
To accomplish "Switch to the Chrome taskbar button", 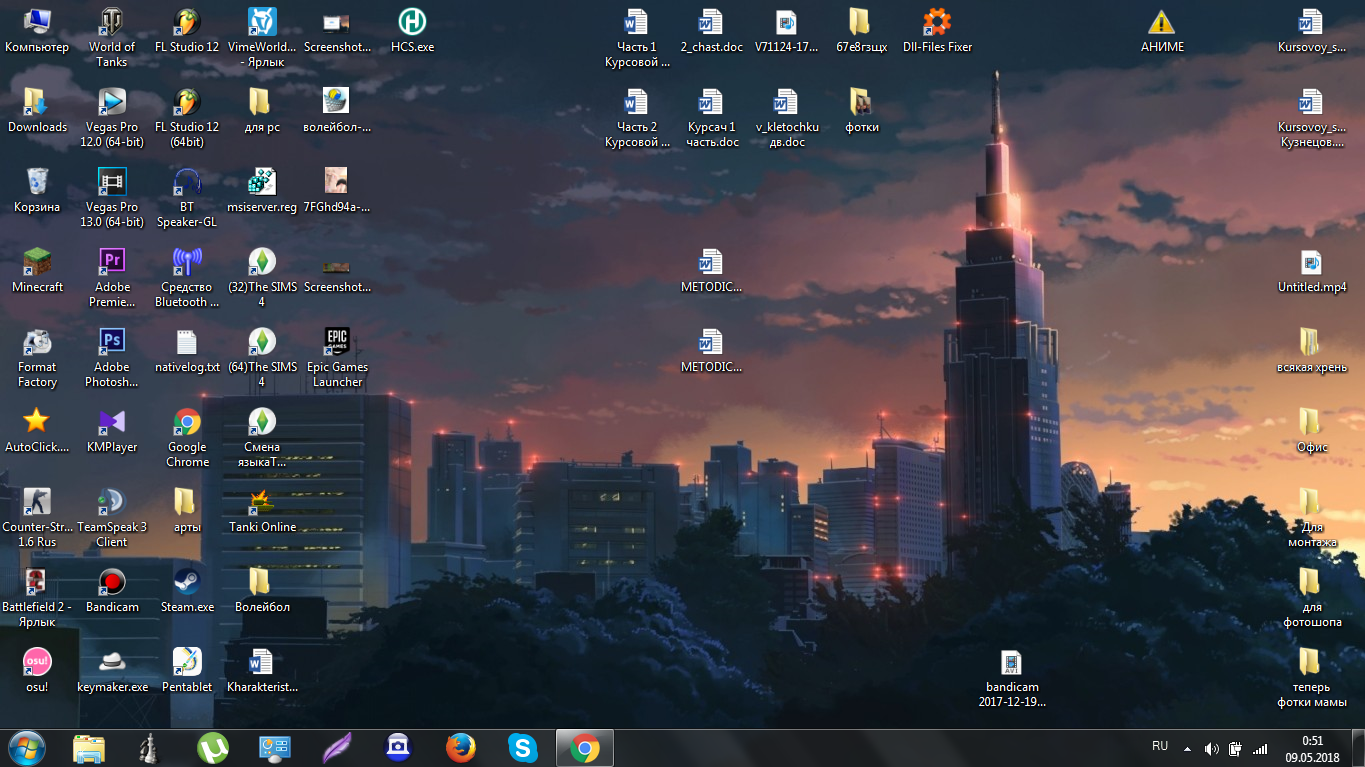I will coord(585,748).
